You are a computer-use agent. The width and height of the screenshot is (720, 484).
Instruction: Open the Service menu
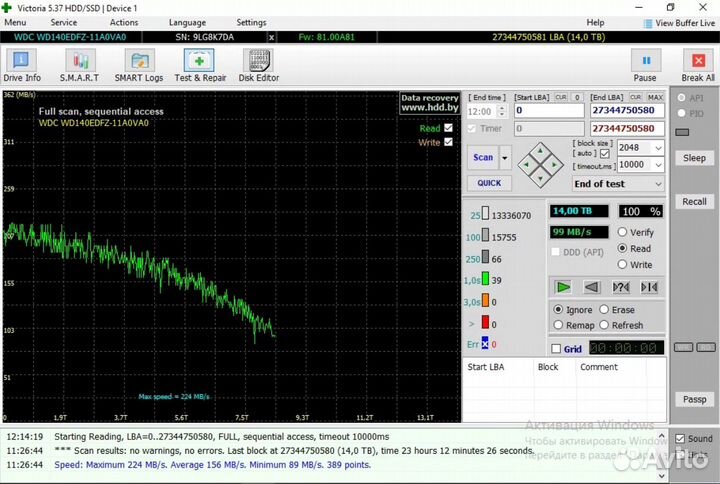(64, 22)
